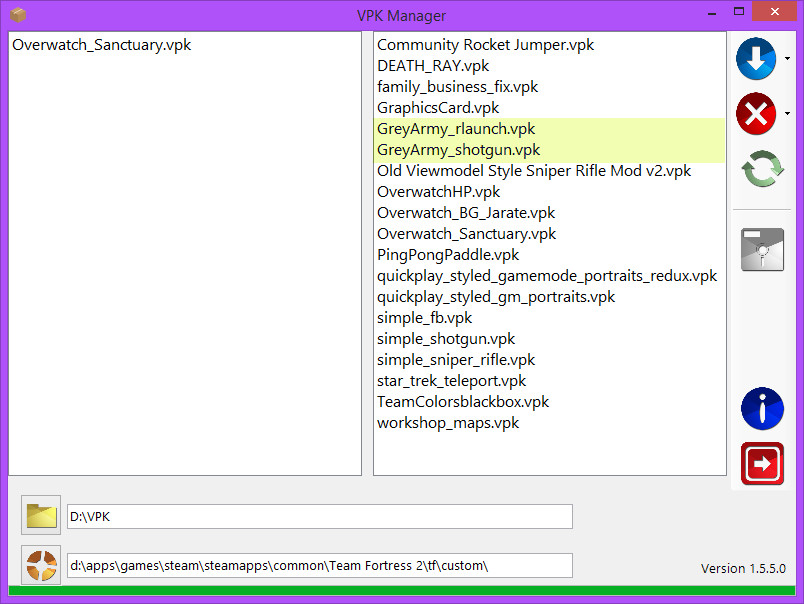The image size is (804, 604).
Task: Exit using the red arrow icon
Action: point(762,463)
